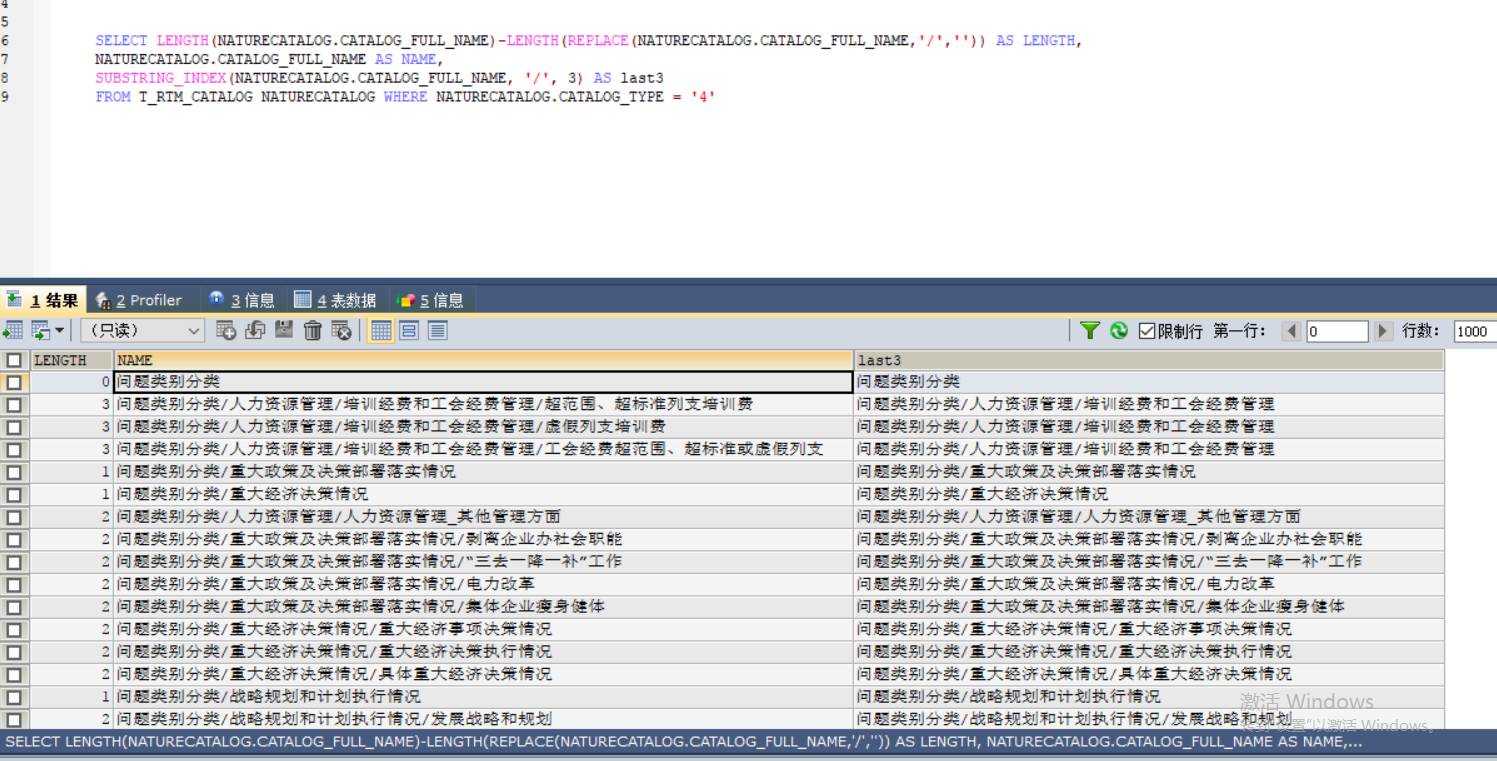Screen dimensions: 1497x761
Task: Click the bottom status bar SQL text
Action: tap(683, 742)
